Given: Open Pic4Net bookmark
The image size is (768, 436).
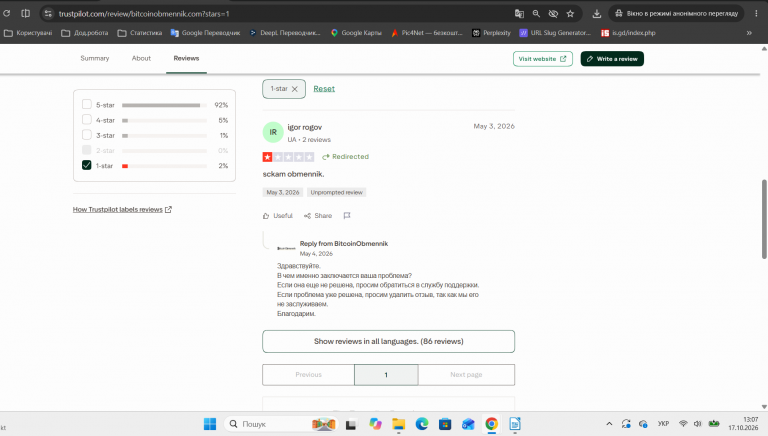Looking at the screenshot, I should [426, 33].
